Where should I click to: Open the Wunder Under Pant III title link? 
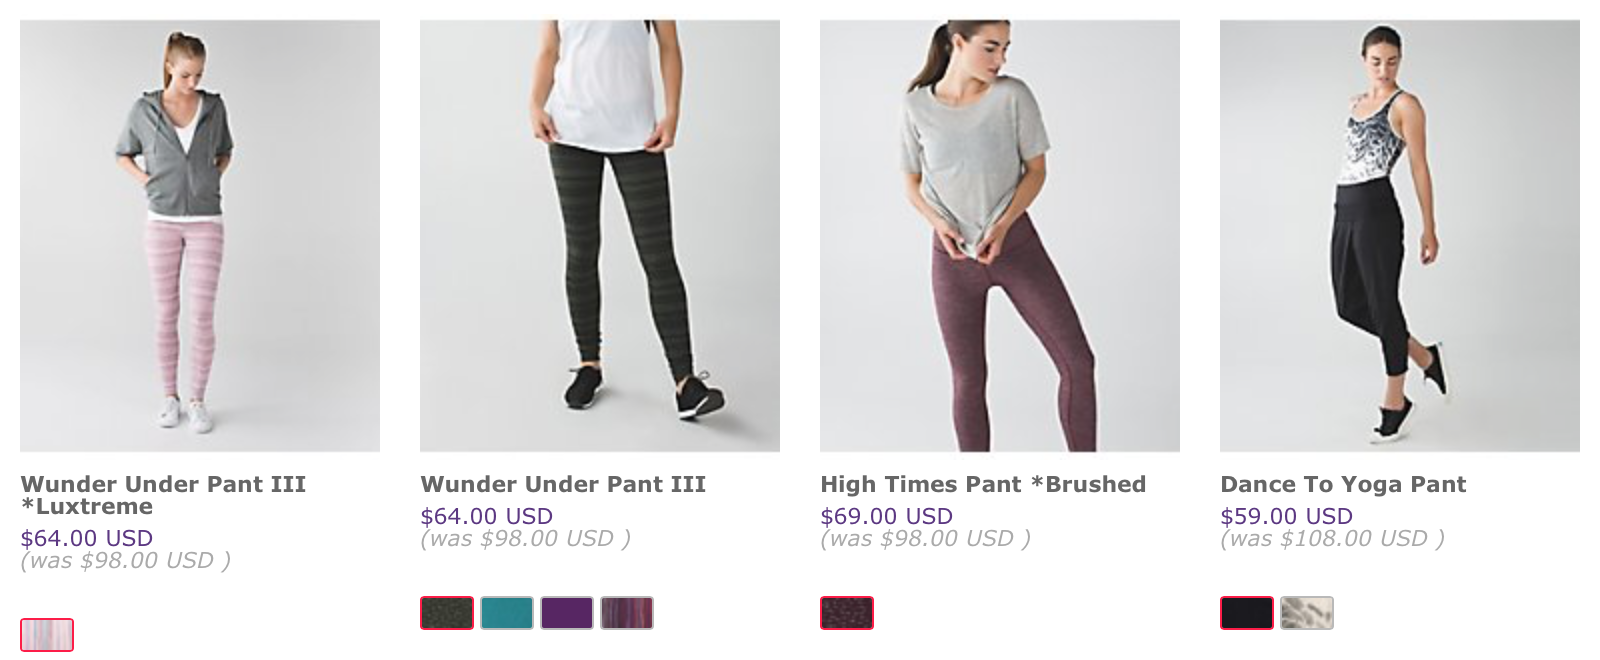point(563,485)
